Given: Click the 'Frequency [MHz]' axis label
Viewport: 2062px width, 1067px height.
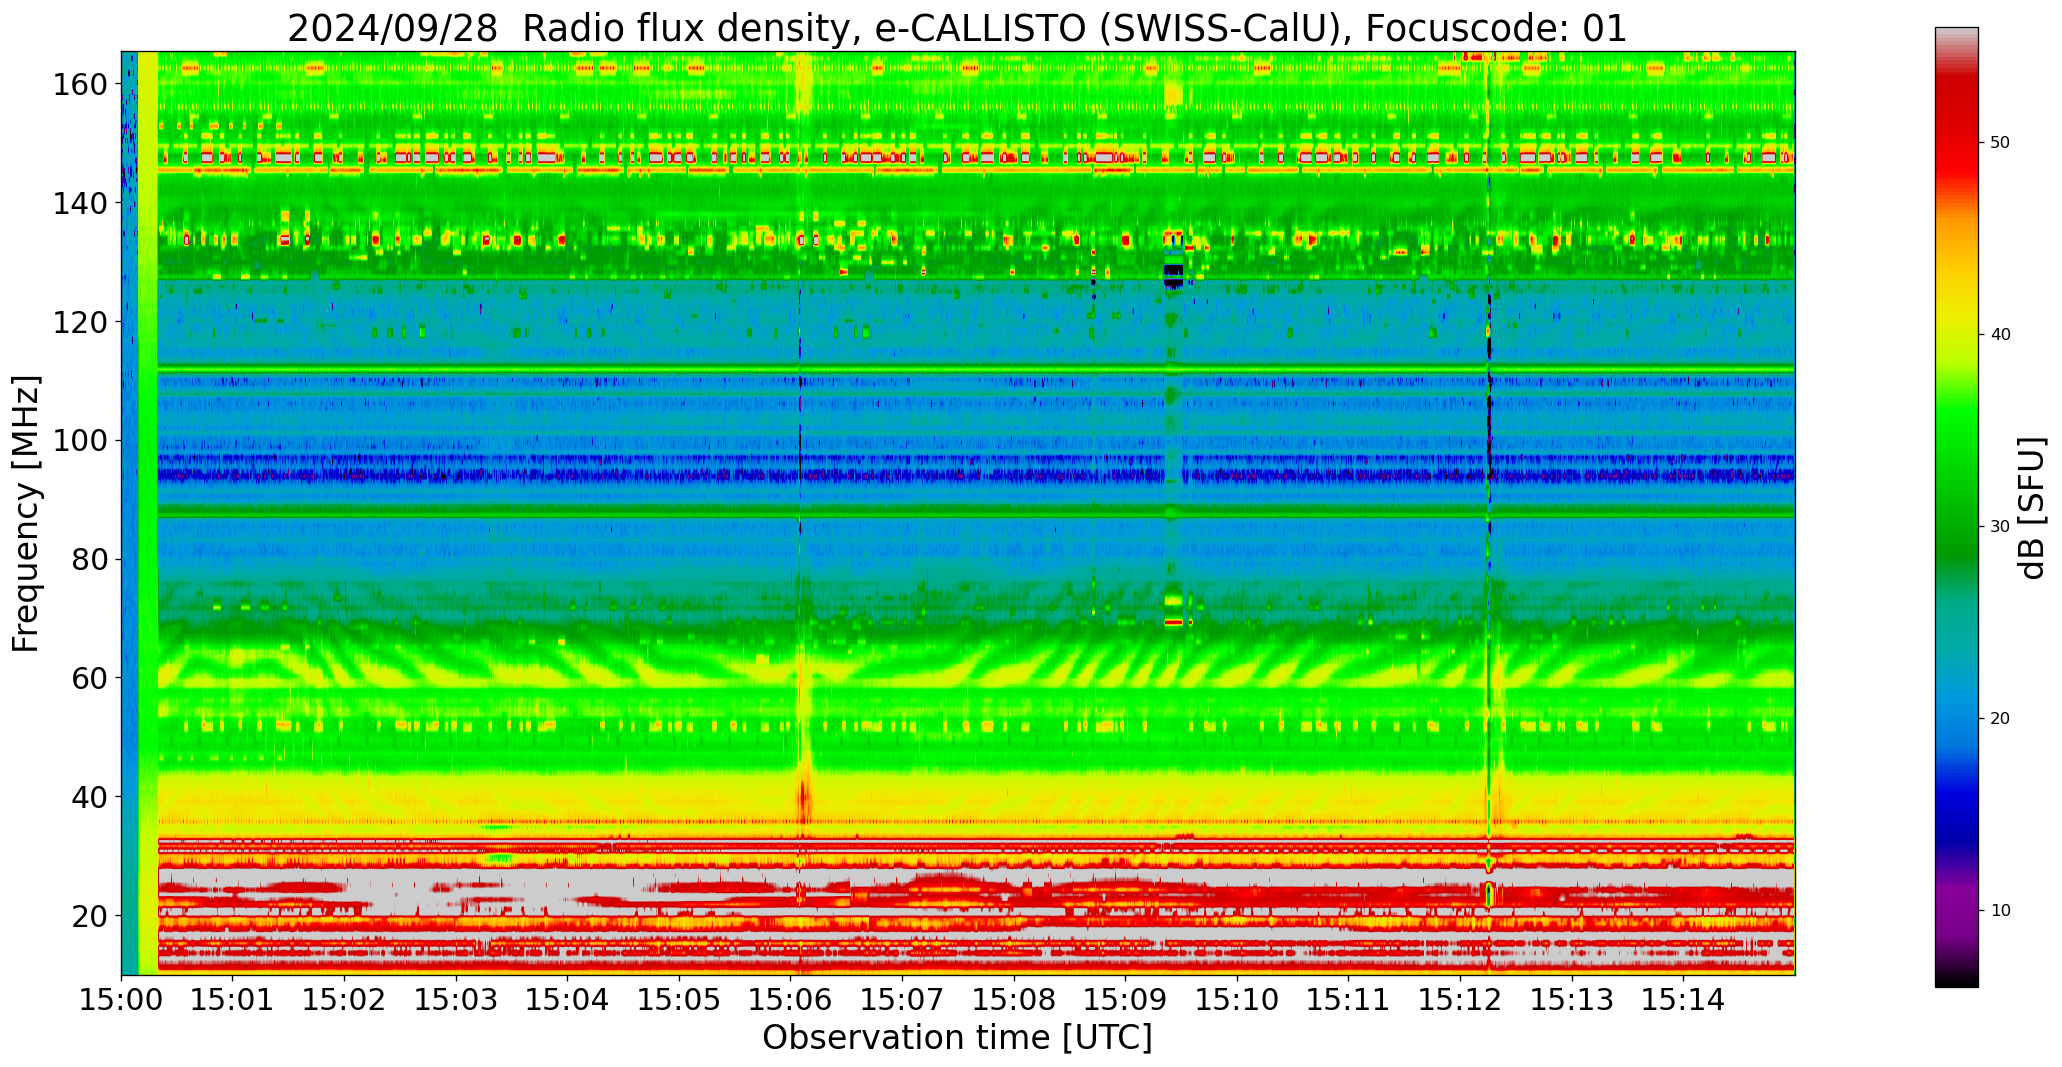Looking at the screenshot, I should click(27, 513).
